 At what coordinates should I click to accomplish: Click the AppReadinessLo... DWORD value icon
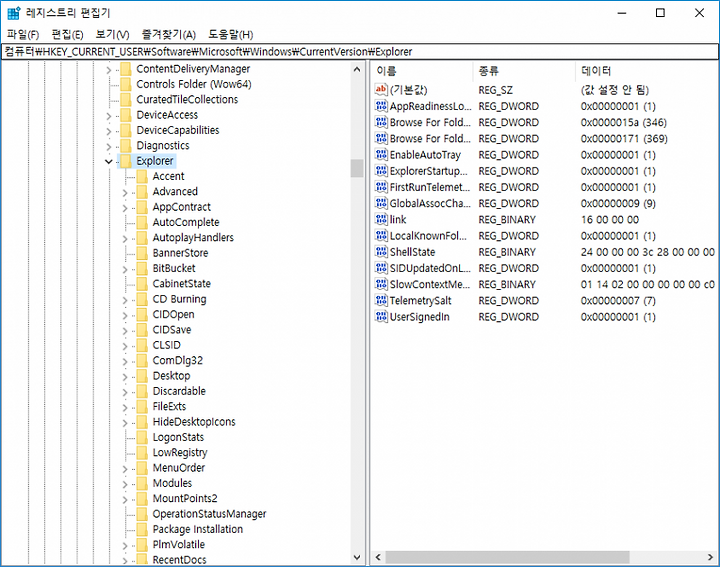click(x=381, y=106)
